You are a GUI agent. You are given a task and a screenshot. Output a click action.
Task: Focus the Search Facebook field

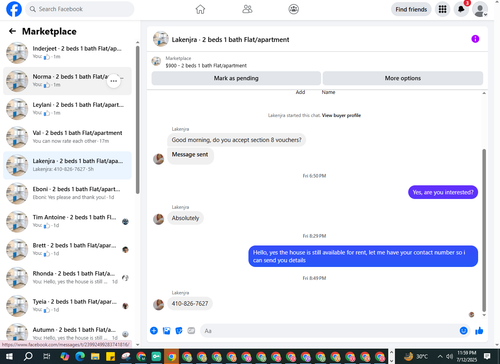80,9
